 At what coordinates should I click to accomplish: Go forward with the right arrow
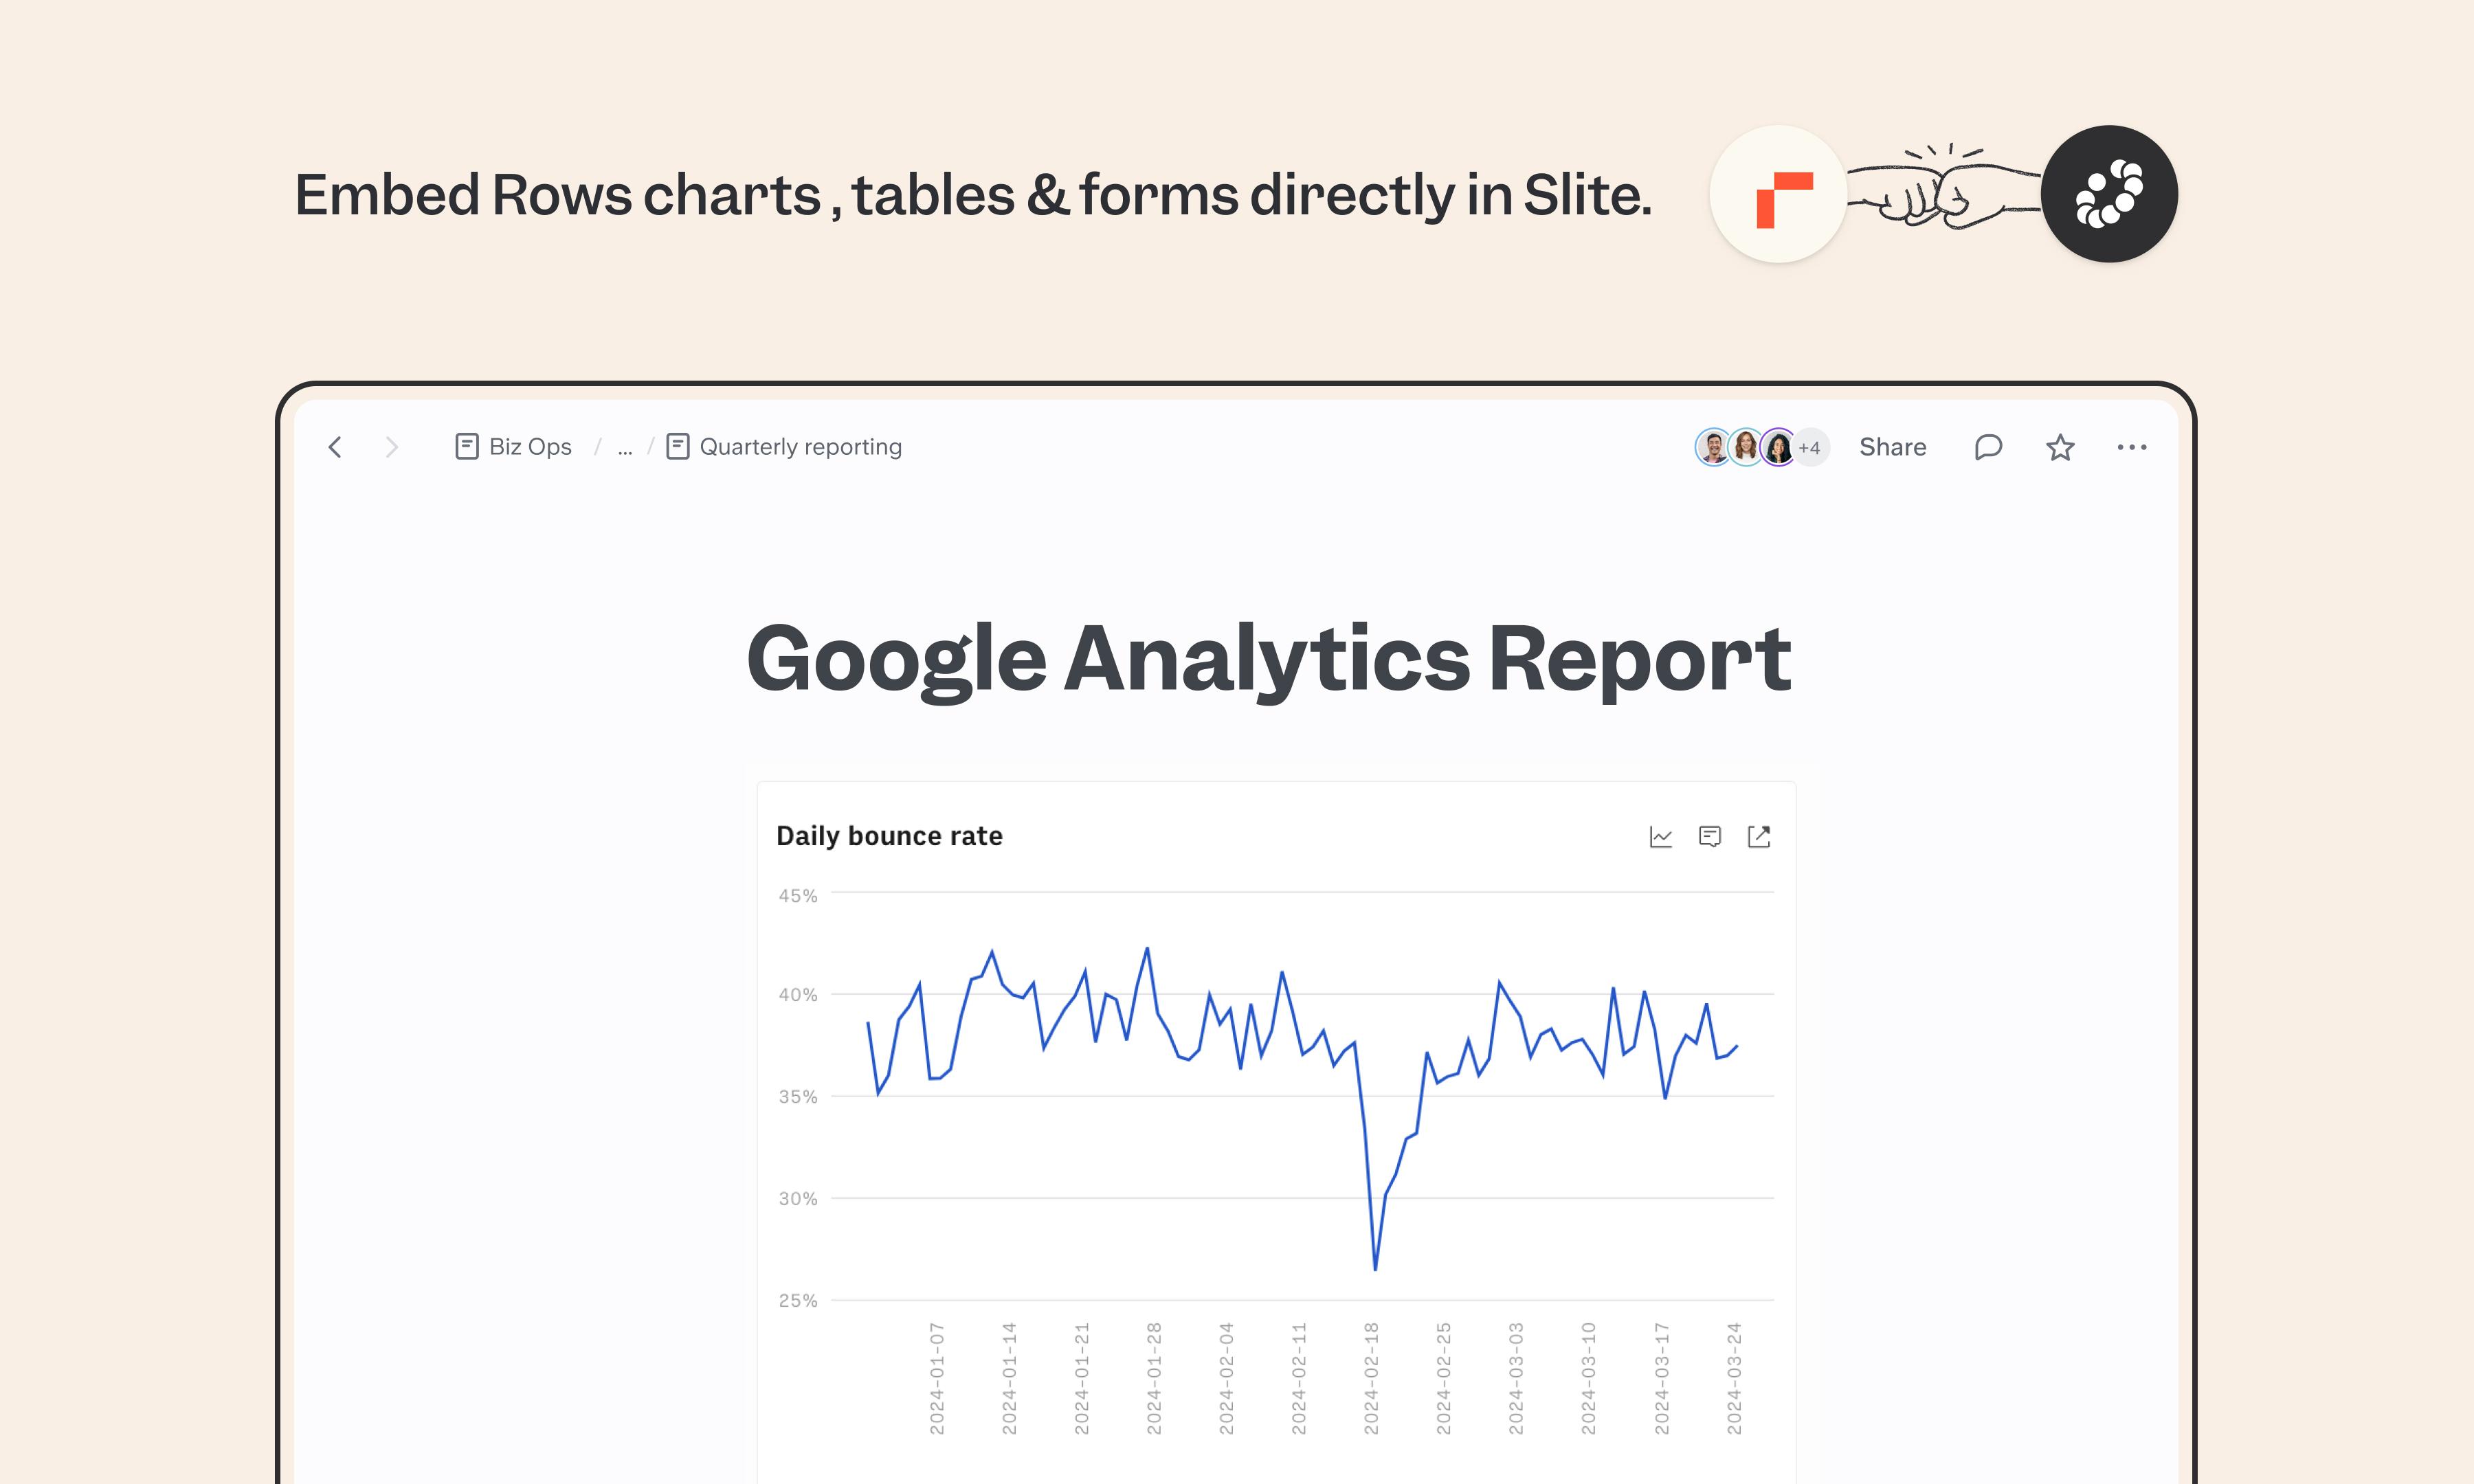click(x=391, y=447)
